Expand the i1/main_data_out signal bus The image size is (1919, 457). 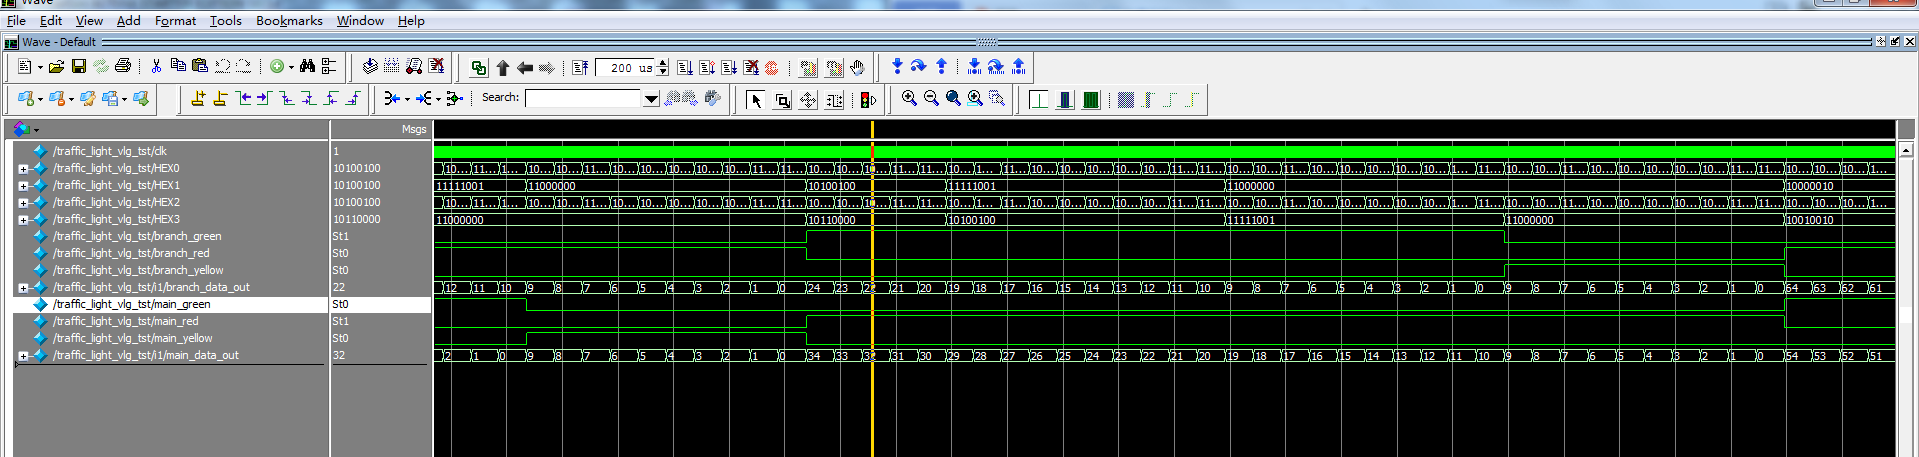(x=23, y=356)
